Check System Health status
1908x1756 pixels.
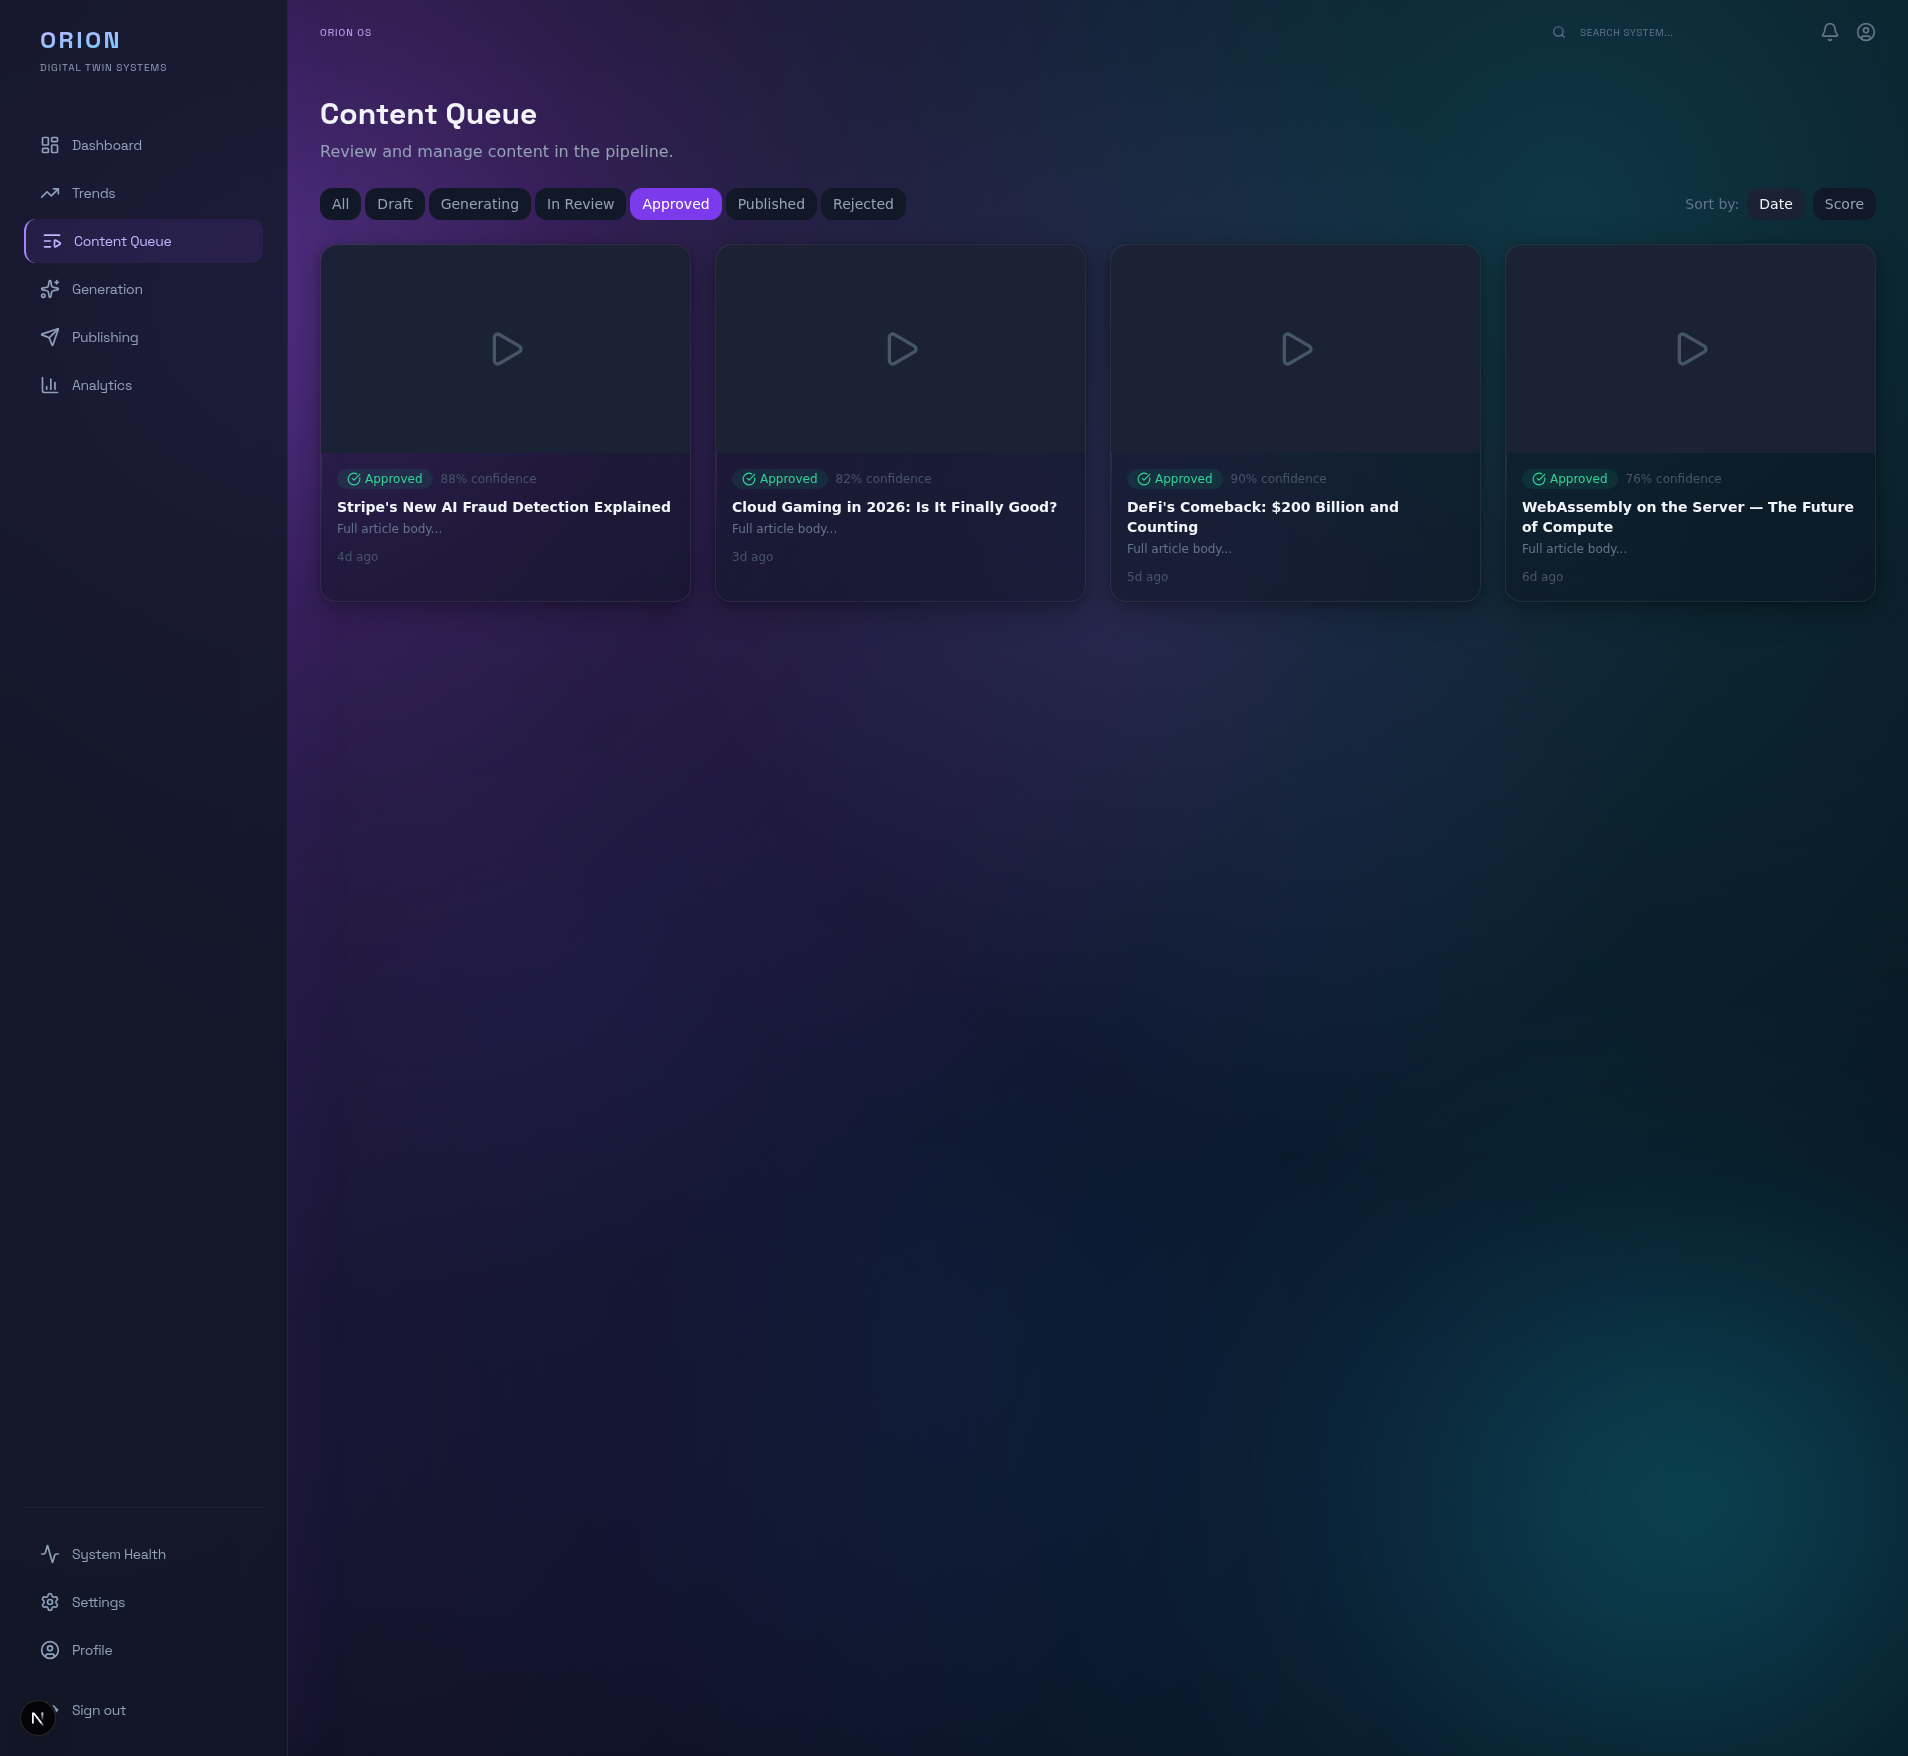117,1554
